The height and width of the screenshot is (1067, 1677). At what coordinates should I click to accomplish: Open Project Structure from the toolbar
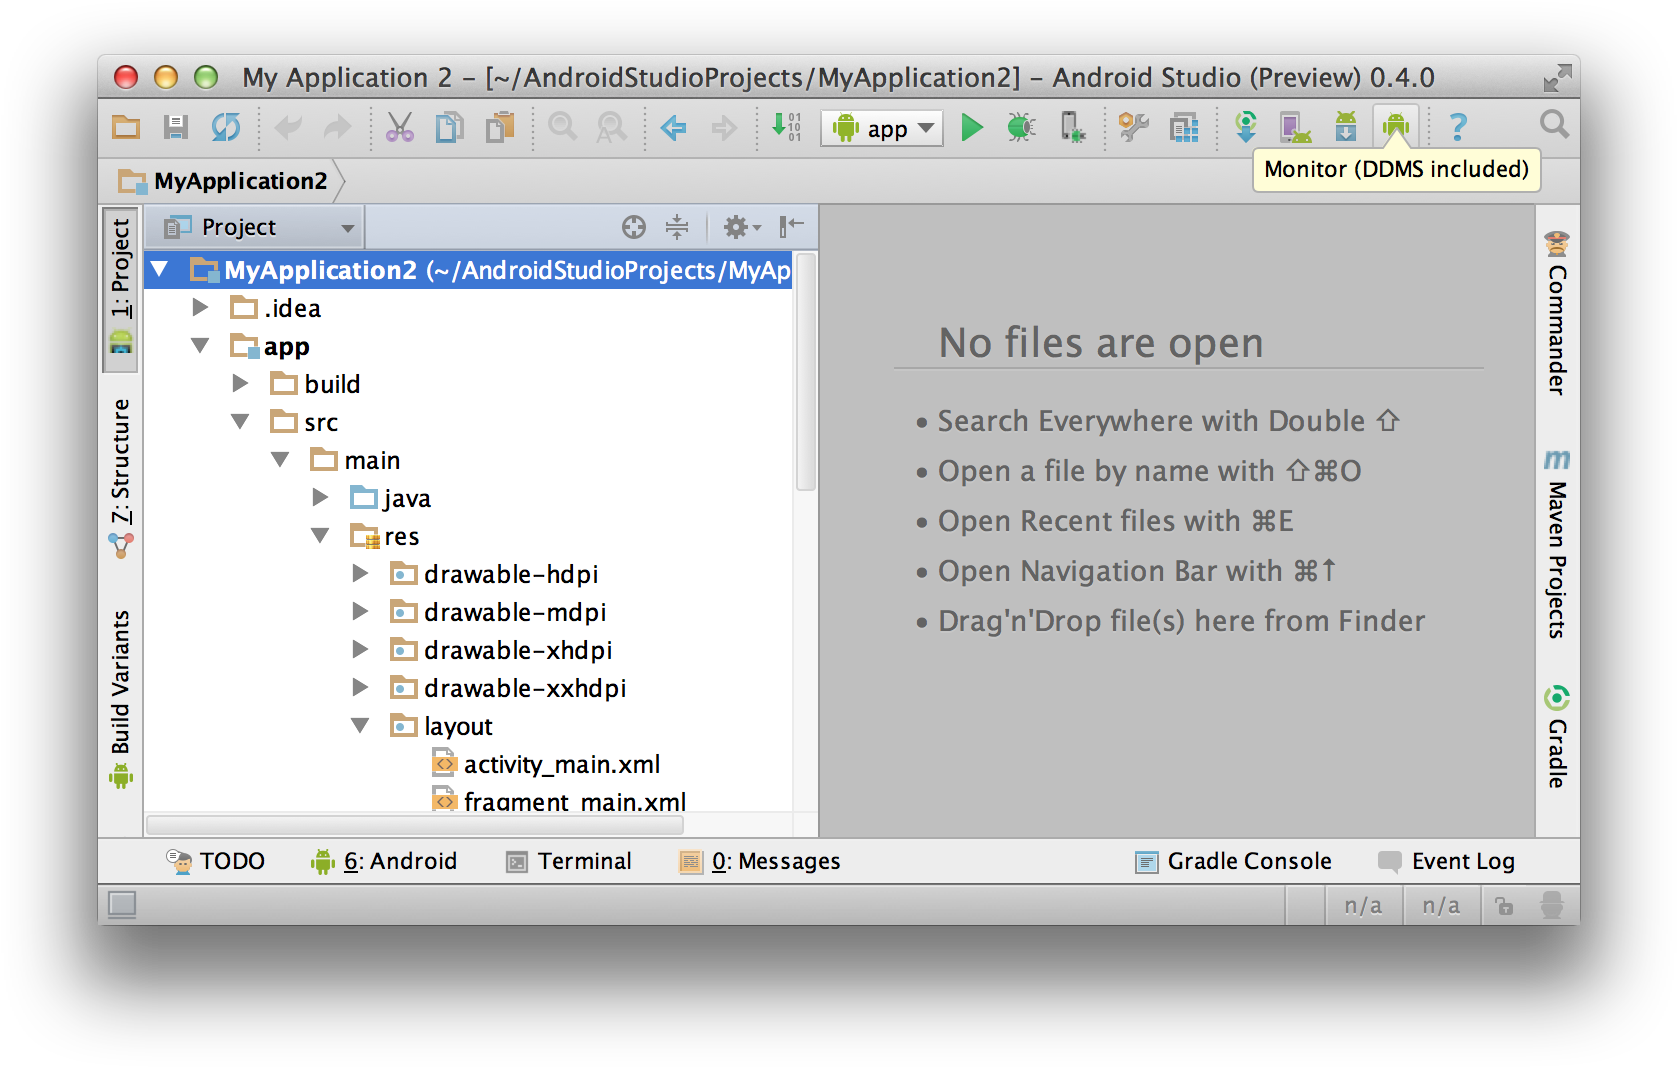point(1184,127)
